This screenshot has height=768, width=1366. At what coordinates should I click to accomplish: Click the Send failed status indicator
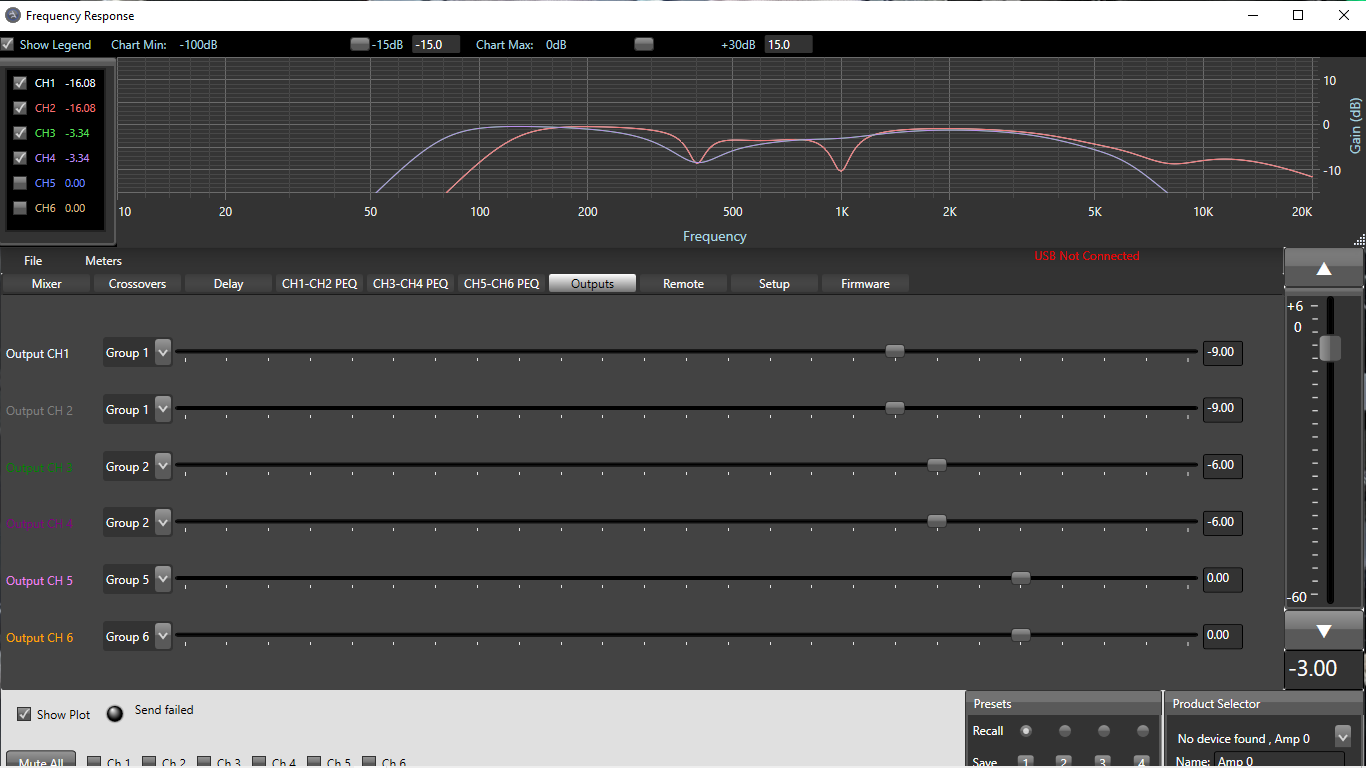tap(116, 713)
